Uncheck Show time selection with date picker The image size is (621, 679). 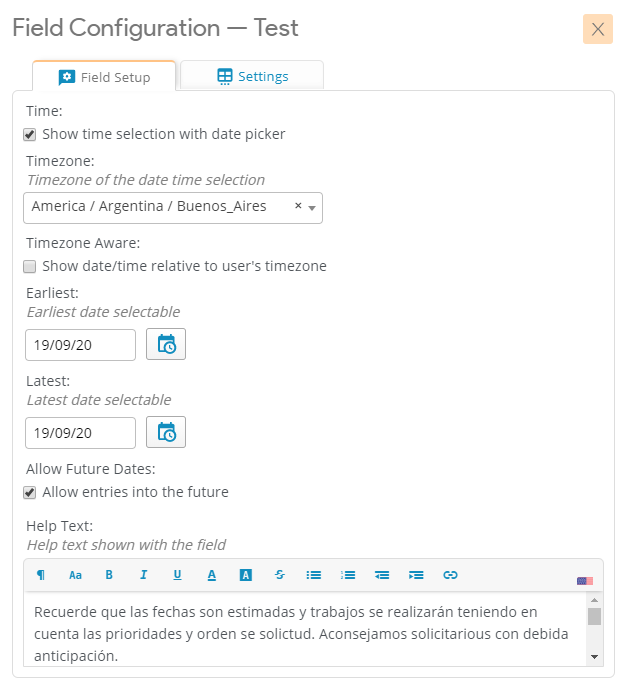point(30,134)
